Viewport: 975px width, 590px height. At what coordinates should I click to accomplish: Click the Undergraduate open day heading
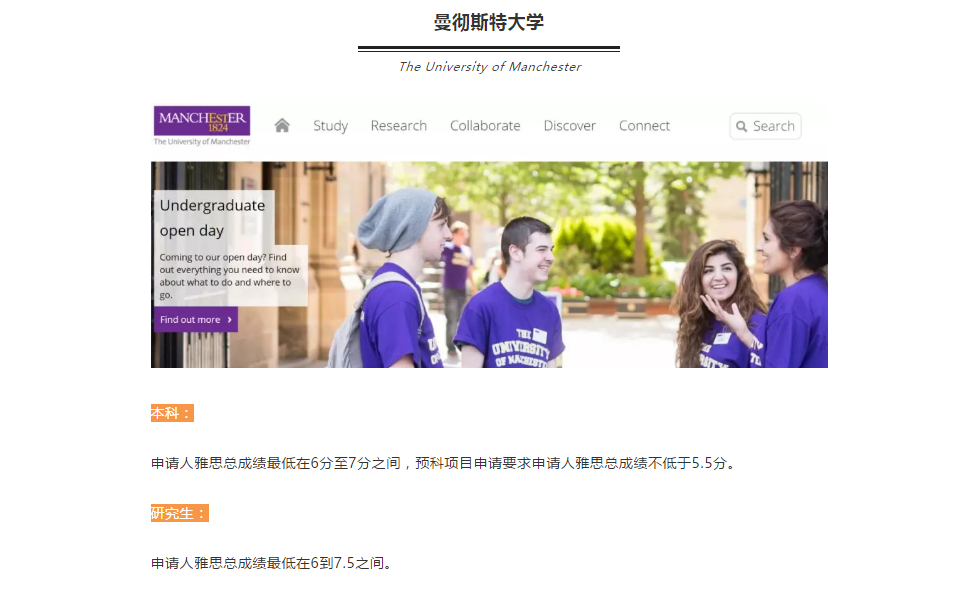(212, 218)
